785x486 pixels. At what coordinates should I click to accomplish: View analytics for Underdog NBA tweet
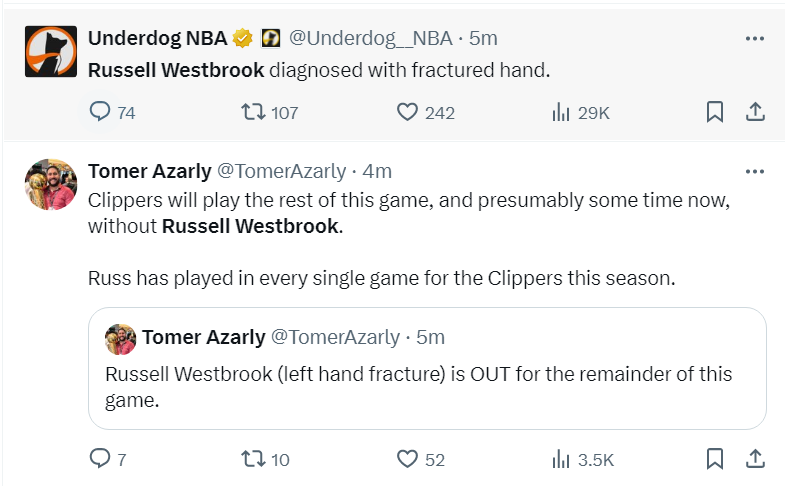pyautogui.click(x=561, y=113)
